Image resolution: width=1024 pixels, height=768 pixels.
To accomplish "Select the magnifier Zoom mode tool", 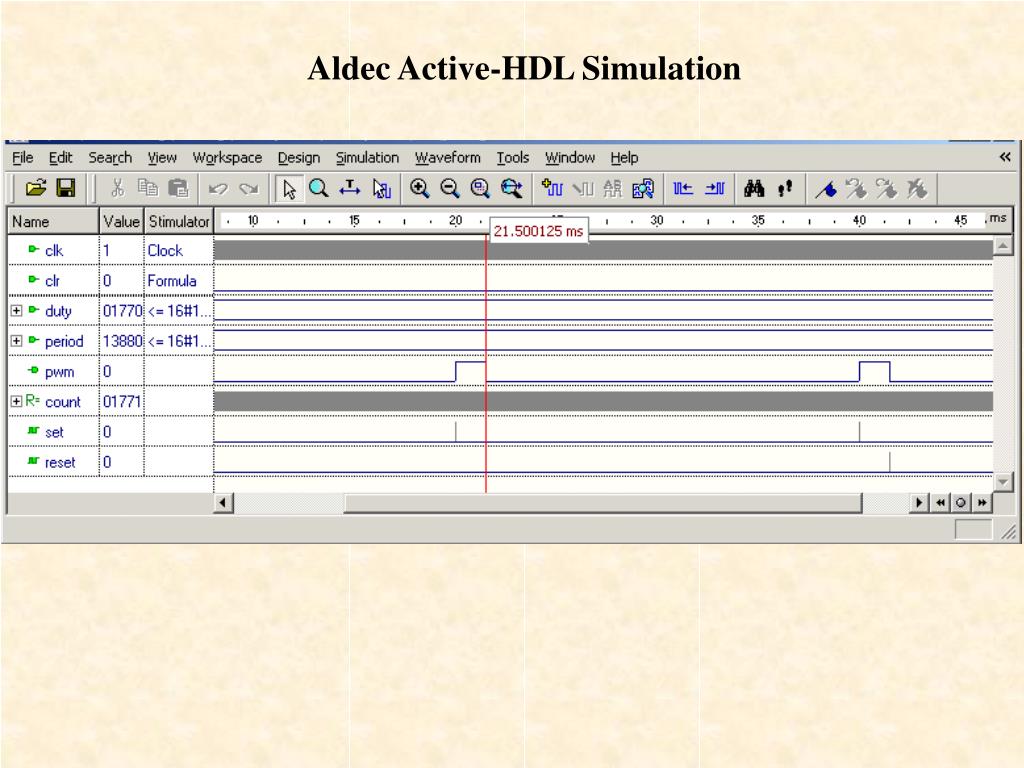I will pyautogui.click(x=319, y=189).
